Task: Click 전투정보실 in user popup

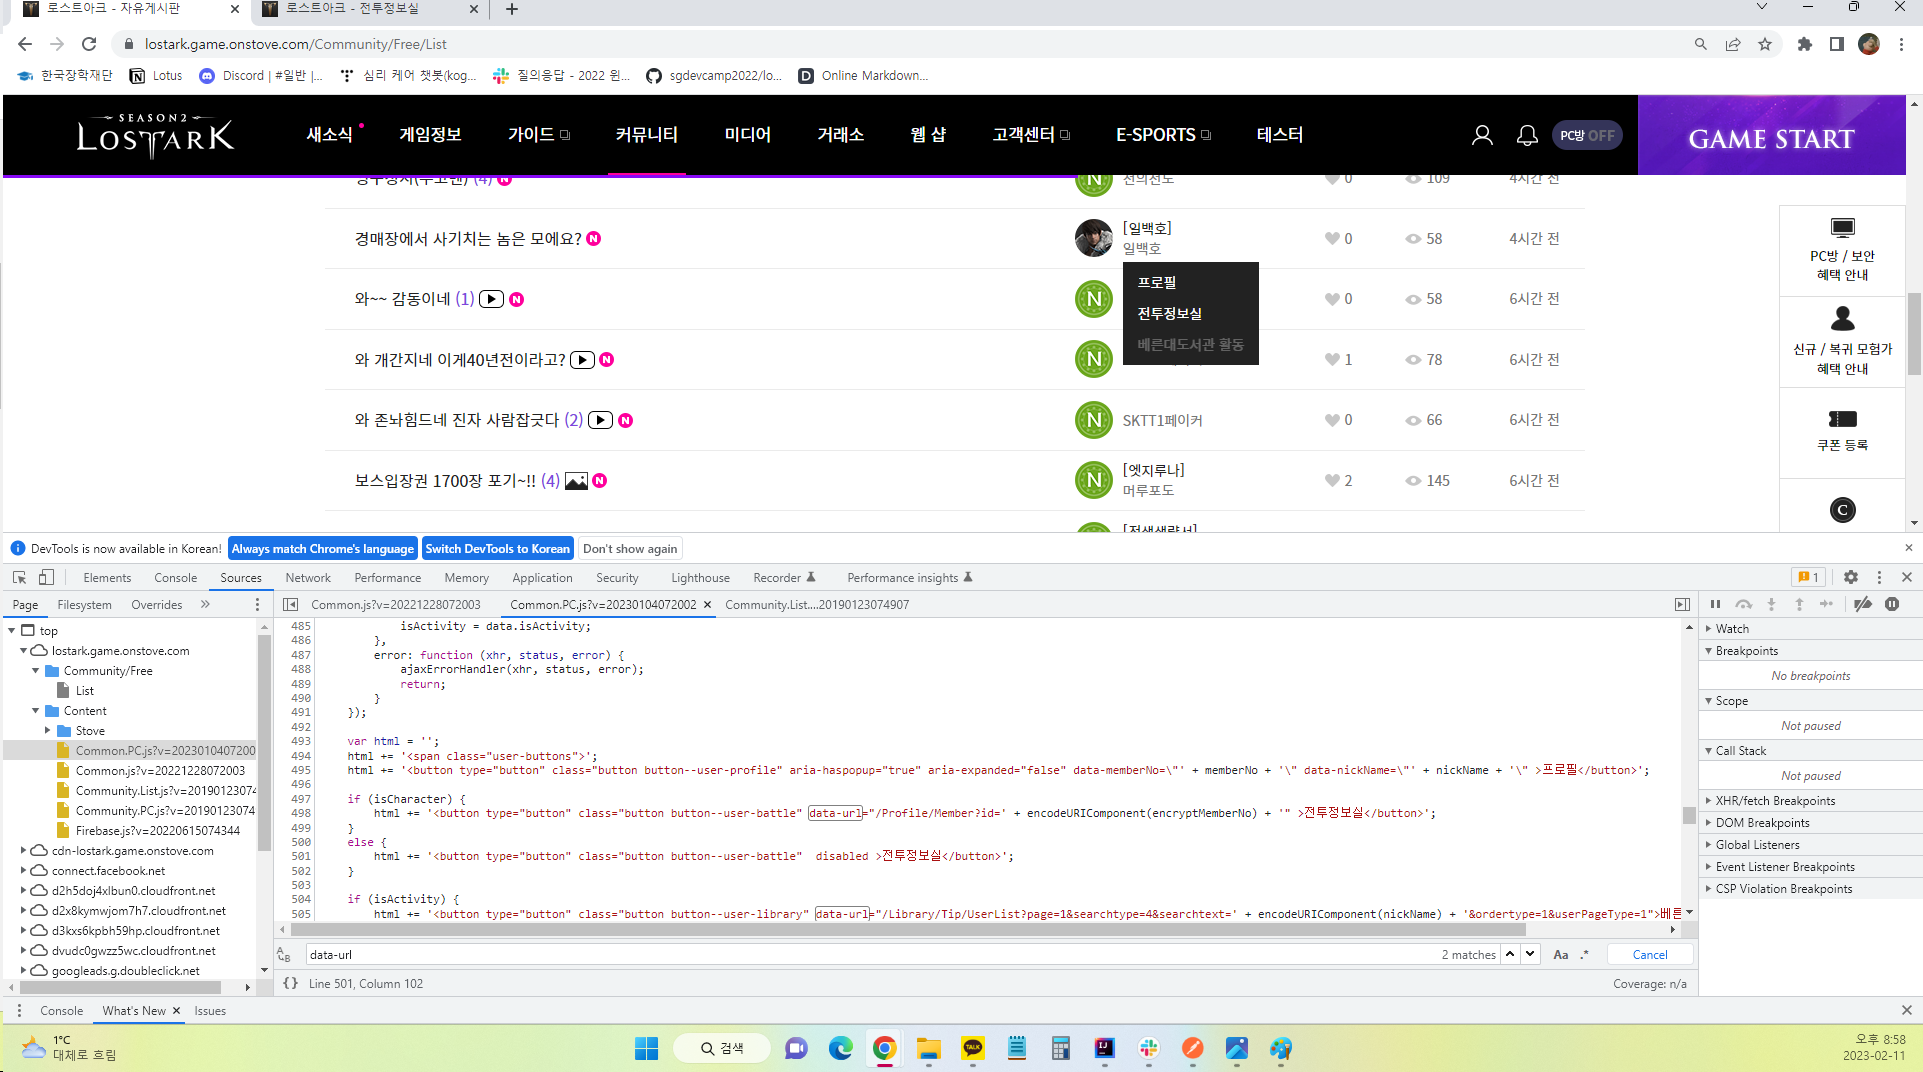Action: click(1169, 313)
